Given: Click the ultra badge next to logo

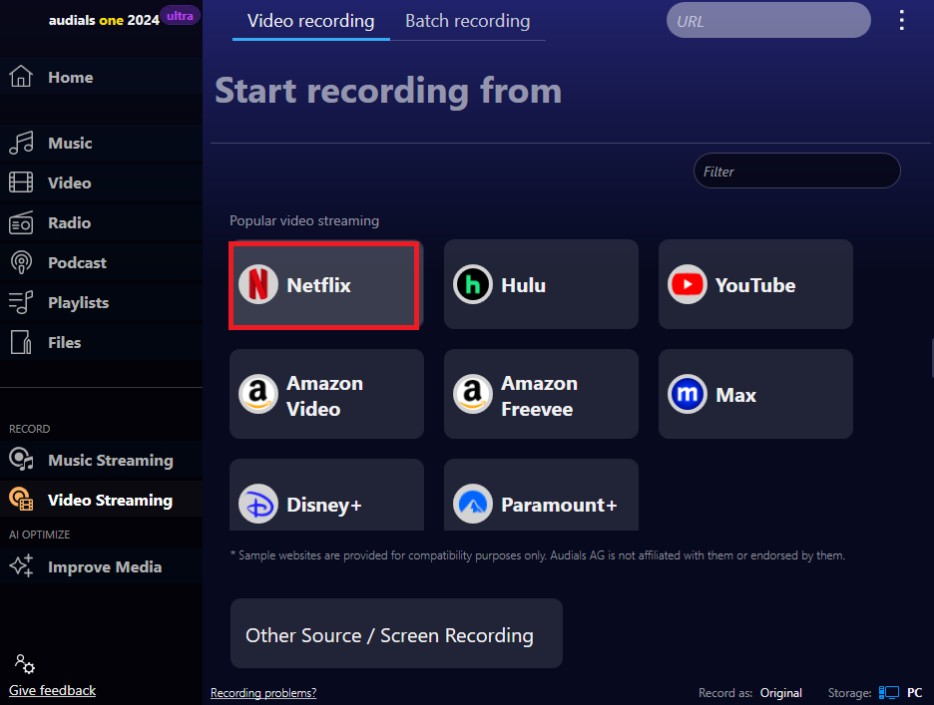Looking at the screenshot, I should click(180, 16).
